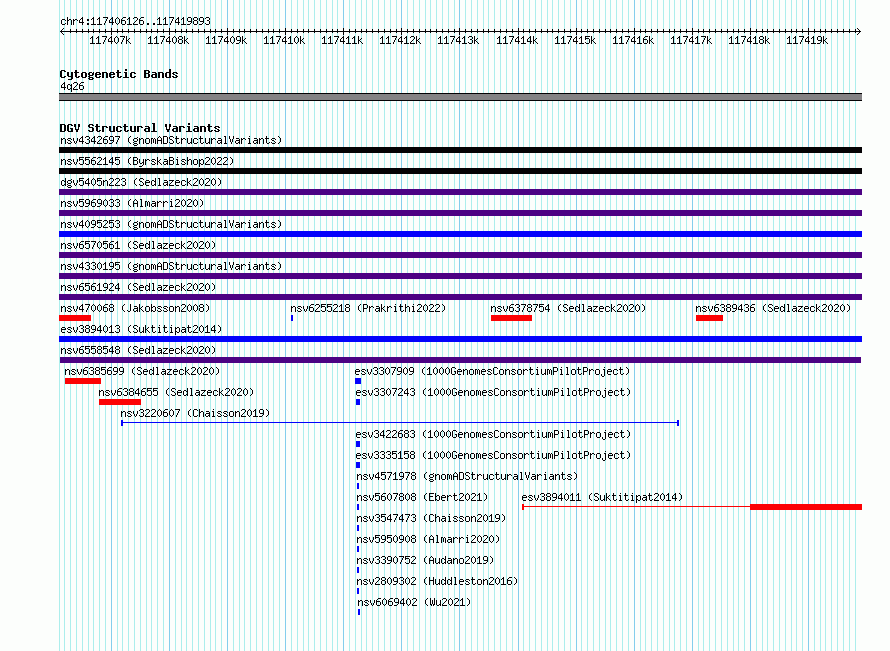Click the 117413k ruler tick label
The width and height of the screenshot is (890, 651).
[458, 40]
